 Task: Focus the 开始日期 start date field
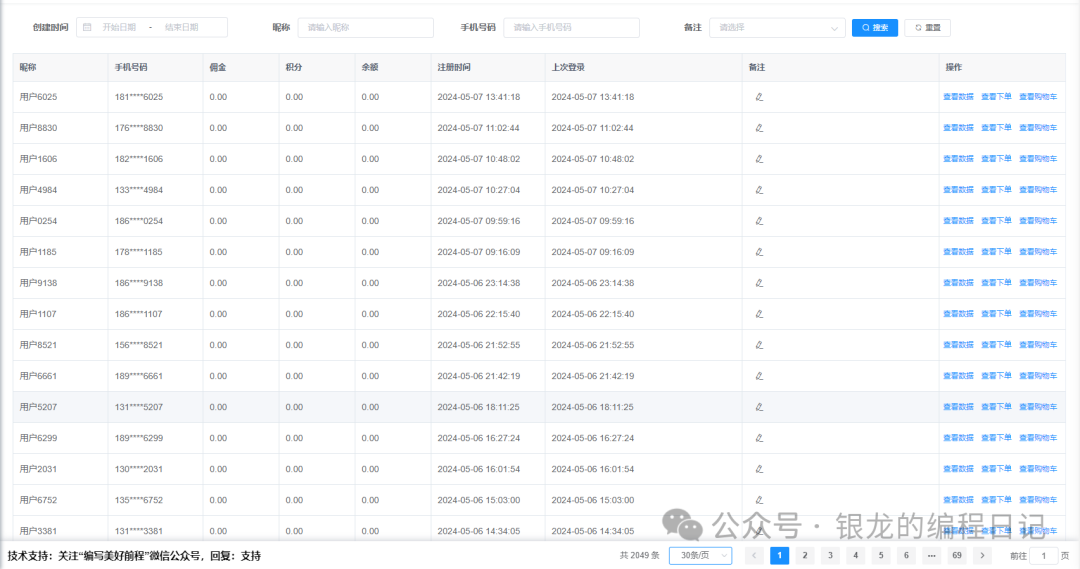click(x=119, y=28)
